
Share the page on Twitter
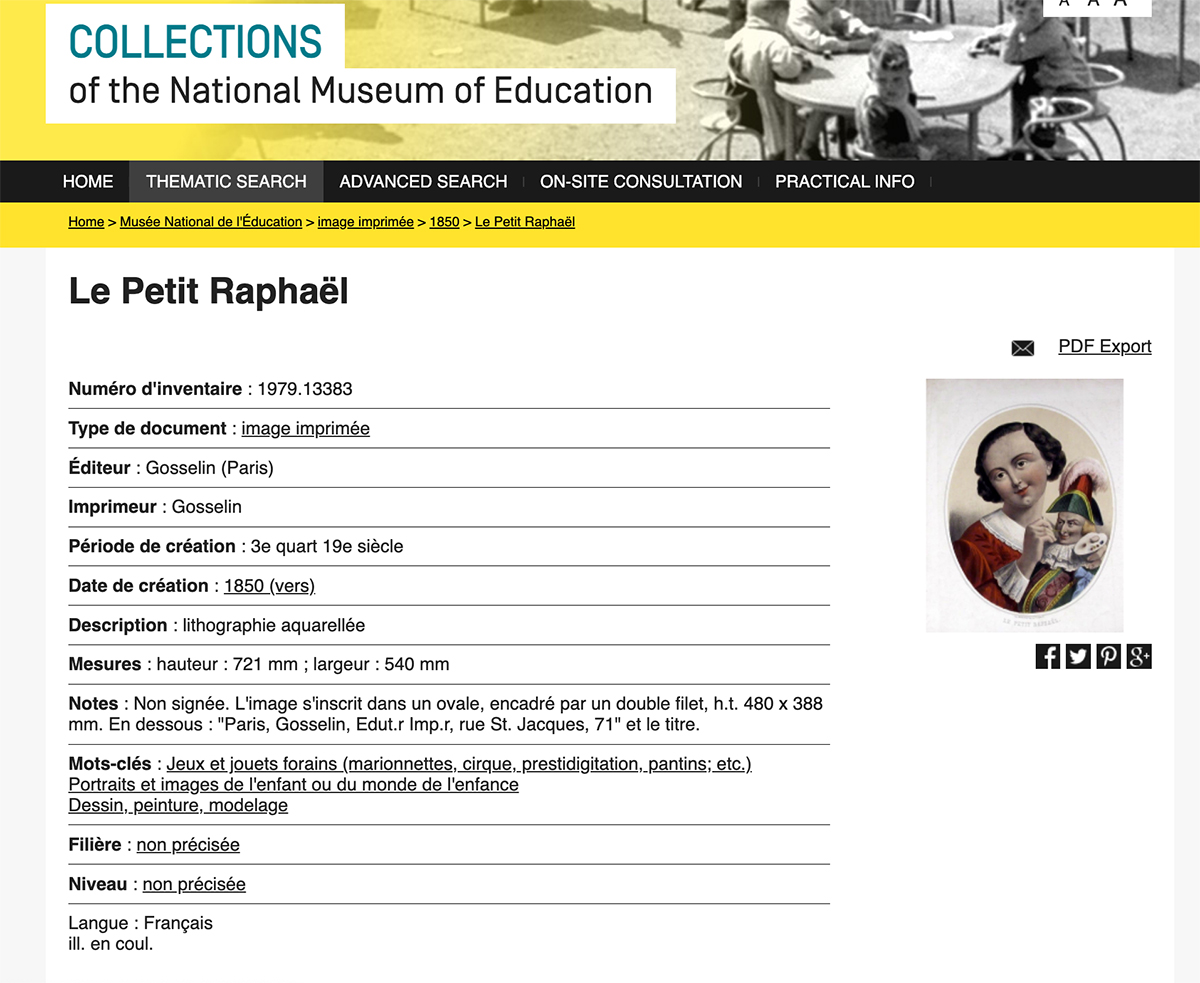pyautogui.click(x=1078, y=656)
